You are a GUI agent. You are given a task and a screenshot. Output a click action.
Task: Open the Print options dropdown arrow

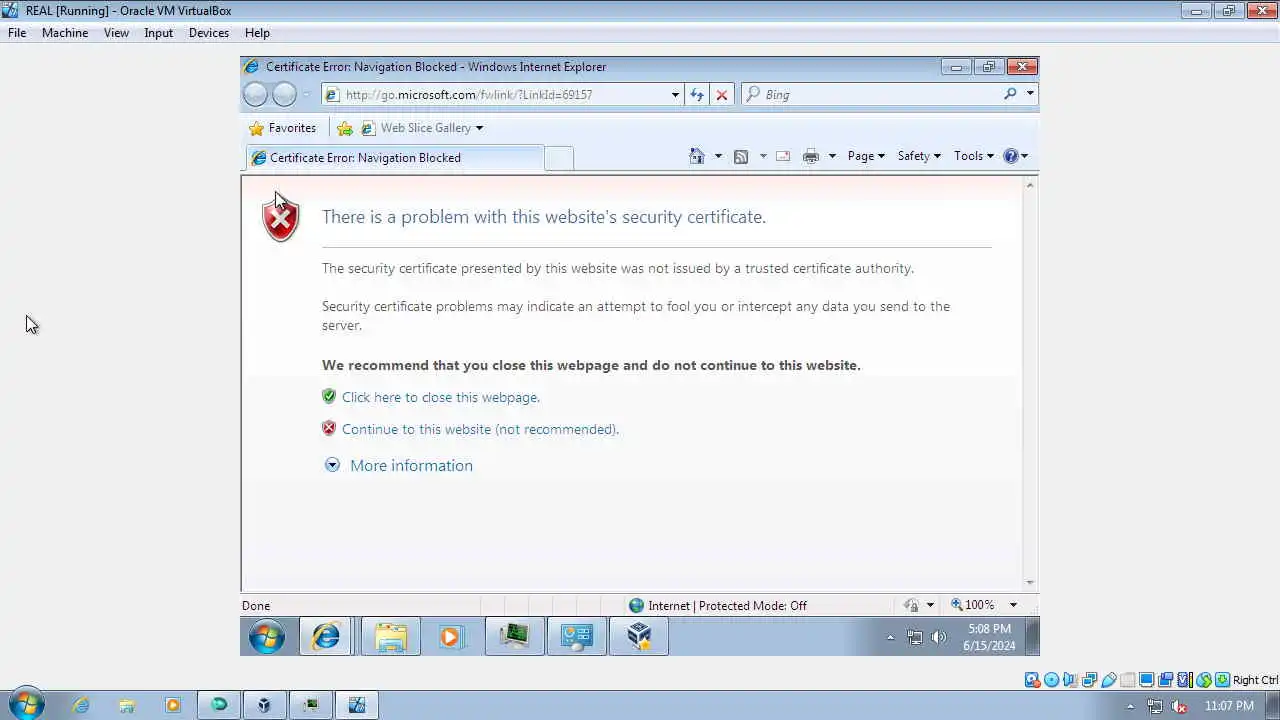click(x=832, y=156)
